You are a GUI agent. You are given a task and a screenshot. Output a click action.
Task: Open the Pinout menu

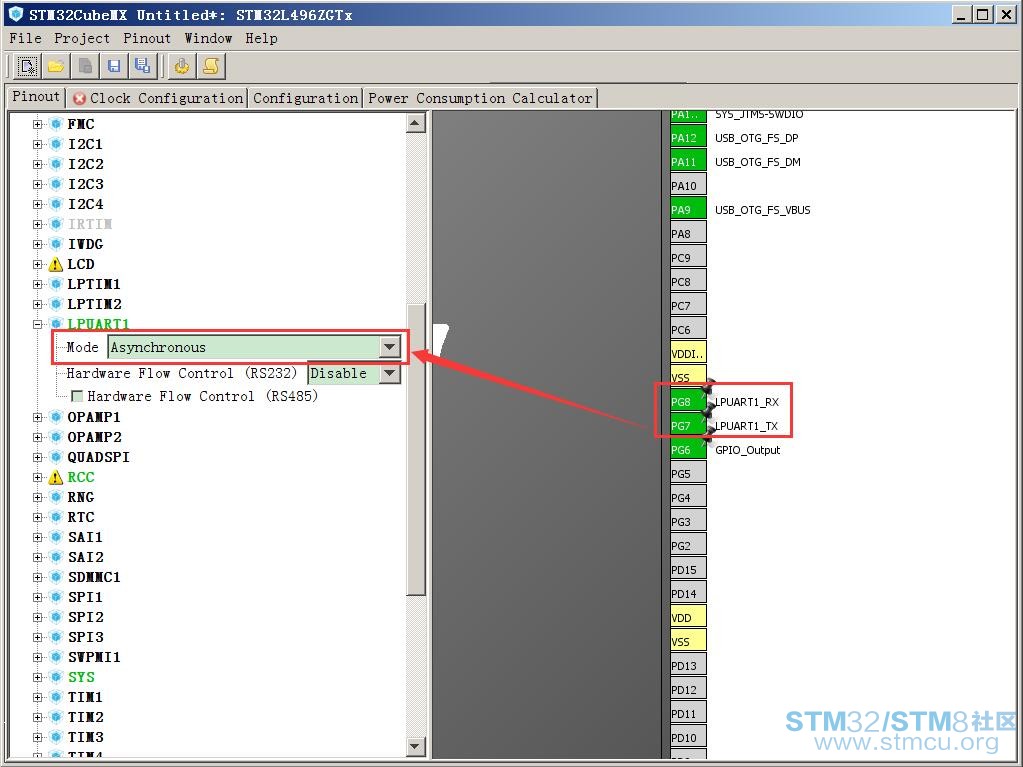click(x=147, y=38)
